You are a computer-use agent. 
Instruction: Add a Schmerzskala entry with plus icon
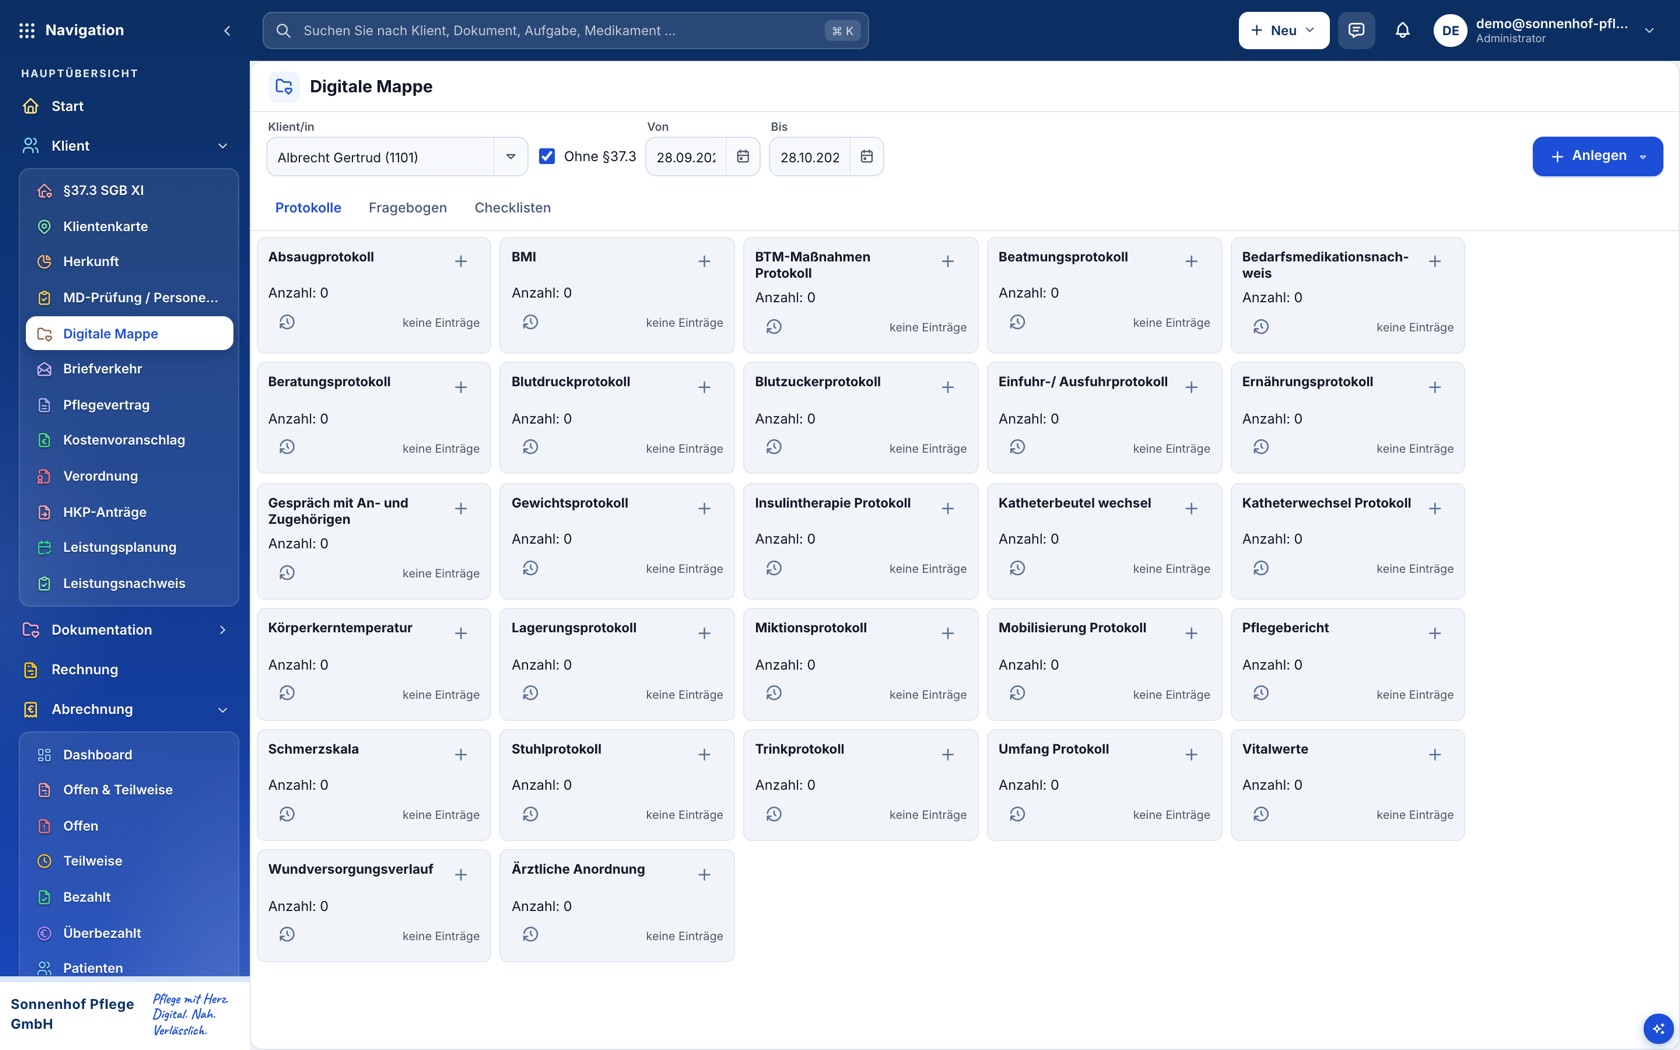(461, 754)
